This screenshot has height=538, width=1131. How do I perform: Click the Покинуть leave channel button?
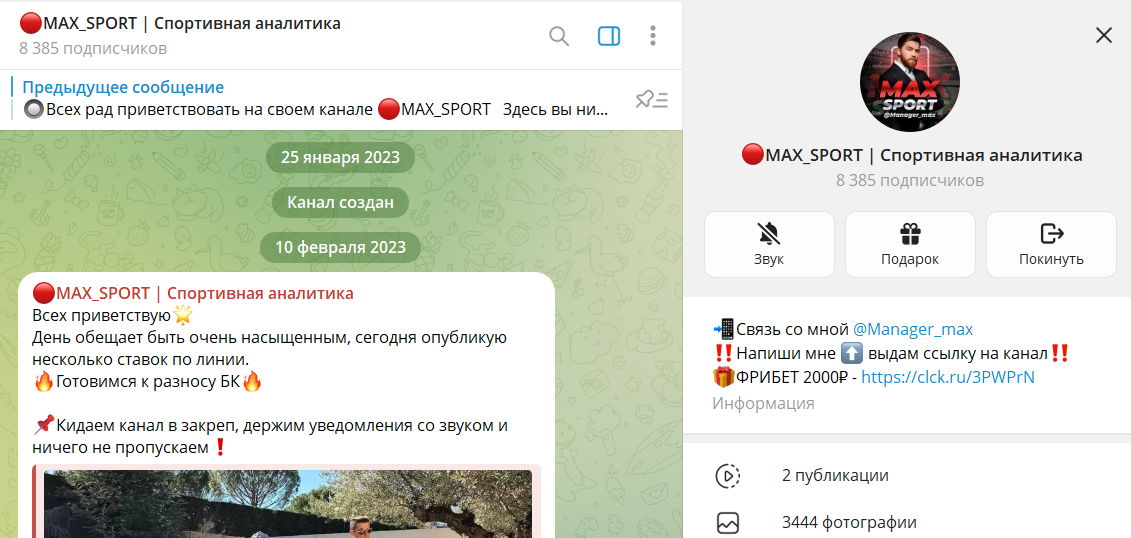pos(1051,244)
